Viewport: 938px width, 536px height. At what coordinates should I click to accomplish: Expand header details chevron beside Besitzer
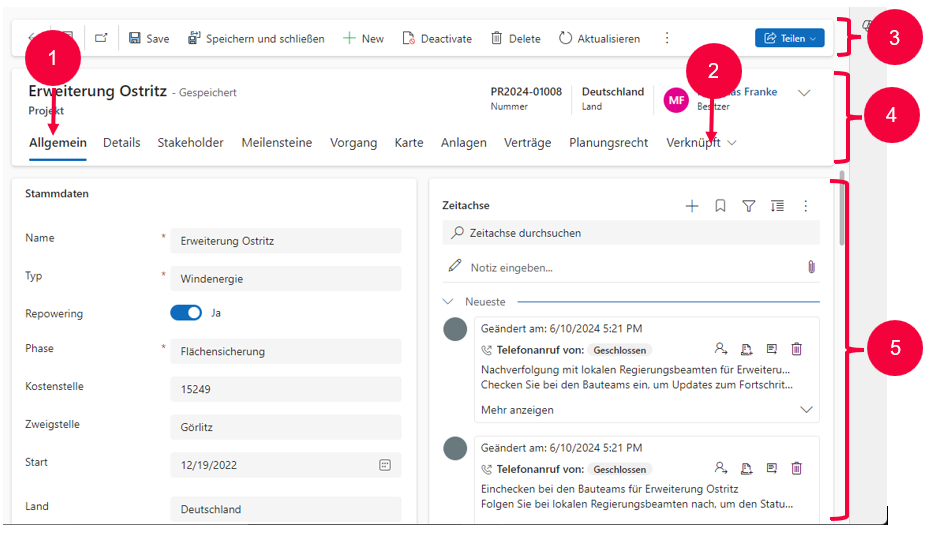(x=804, y=93)
